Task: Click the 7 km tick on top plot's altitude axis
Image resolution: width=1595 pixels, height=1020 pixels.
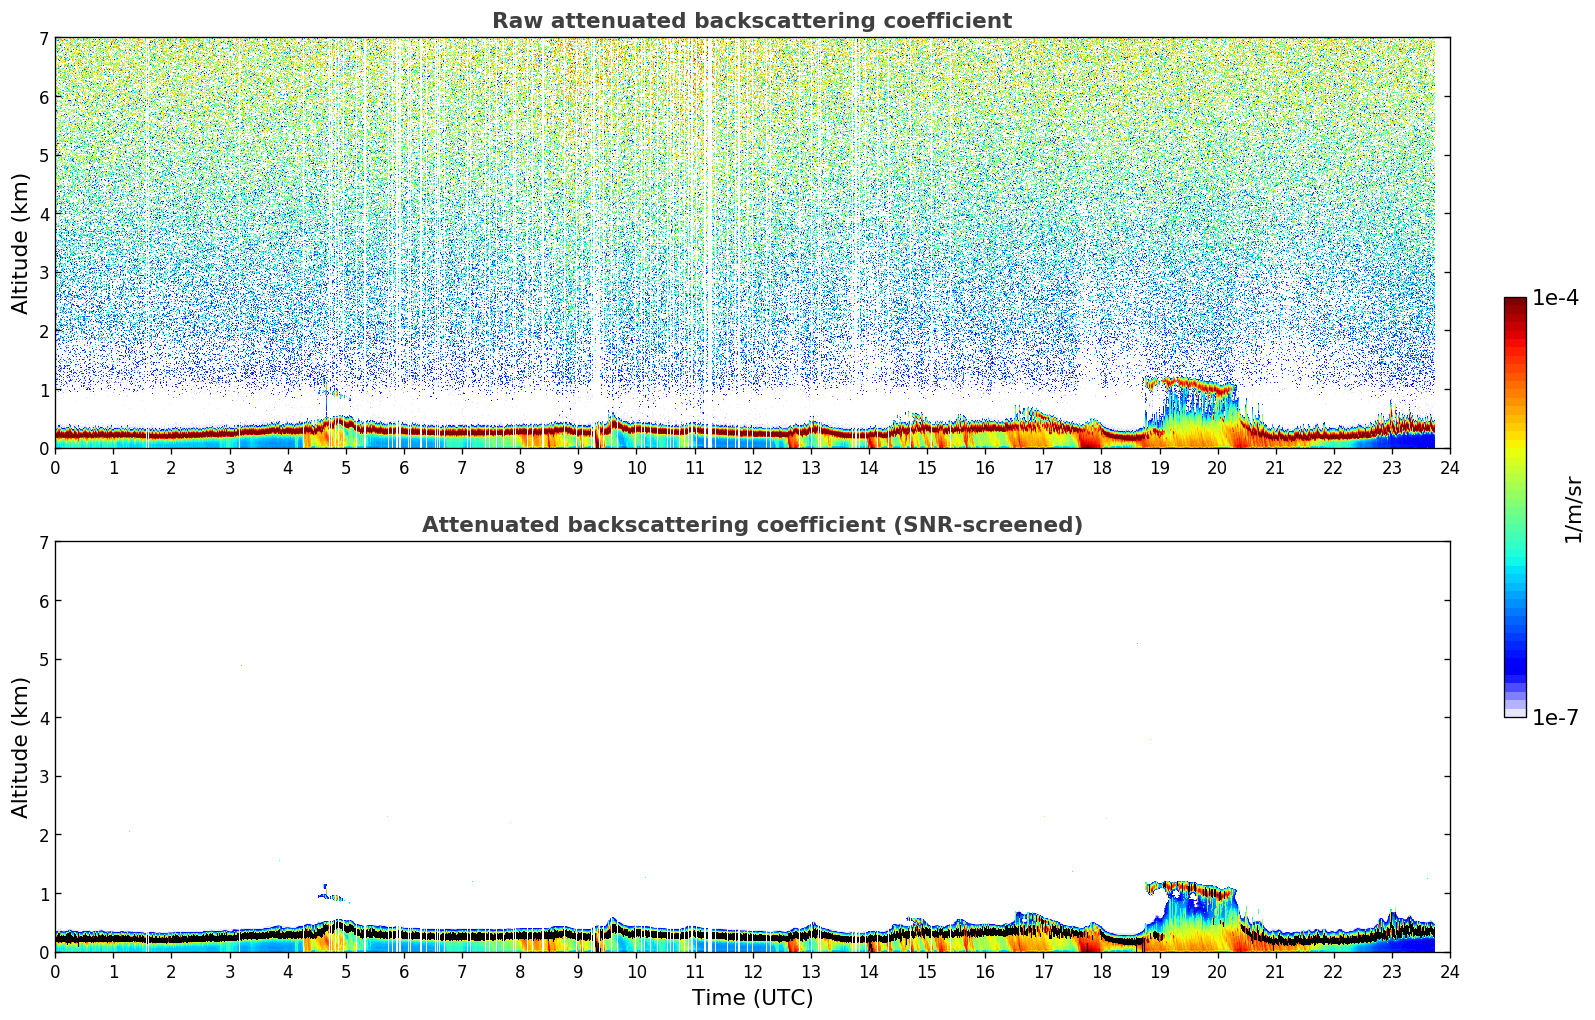Action: coord(43,38)
